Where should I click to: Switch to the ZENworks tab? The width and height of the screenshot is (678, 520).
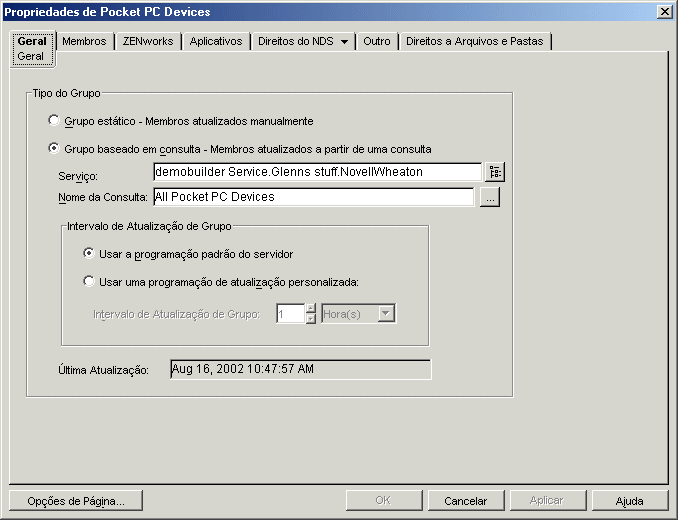(x=148, y=41)
